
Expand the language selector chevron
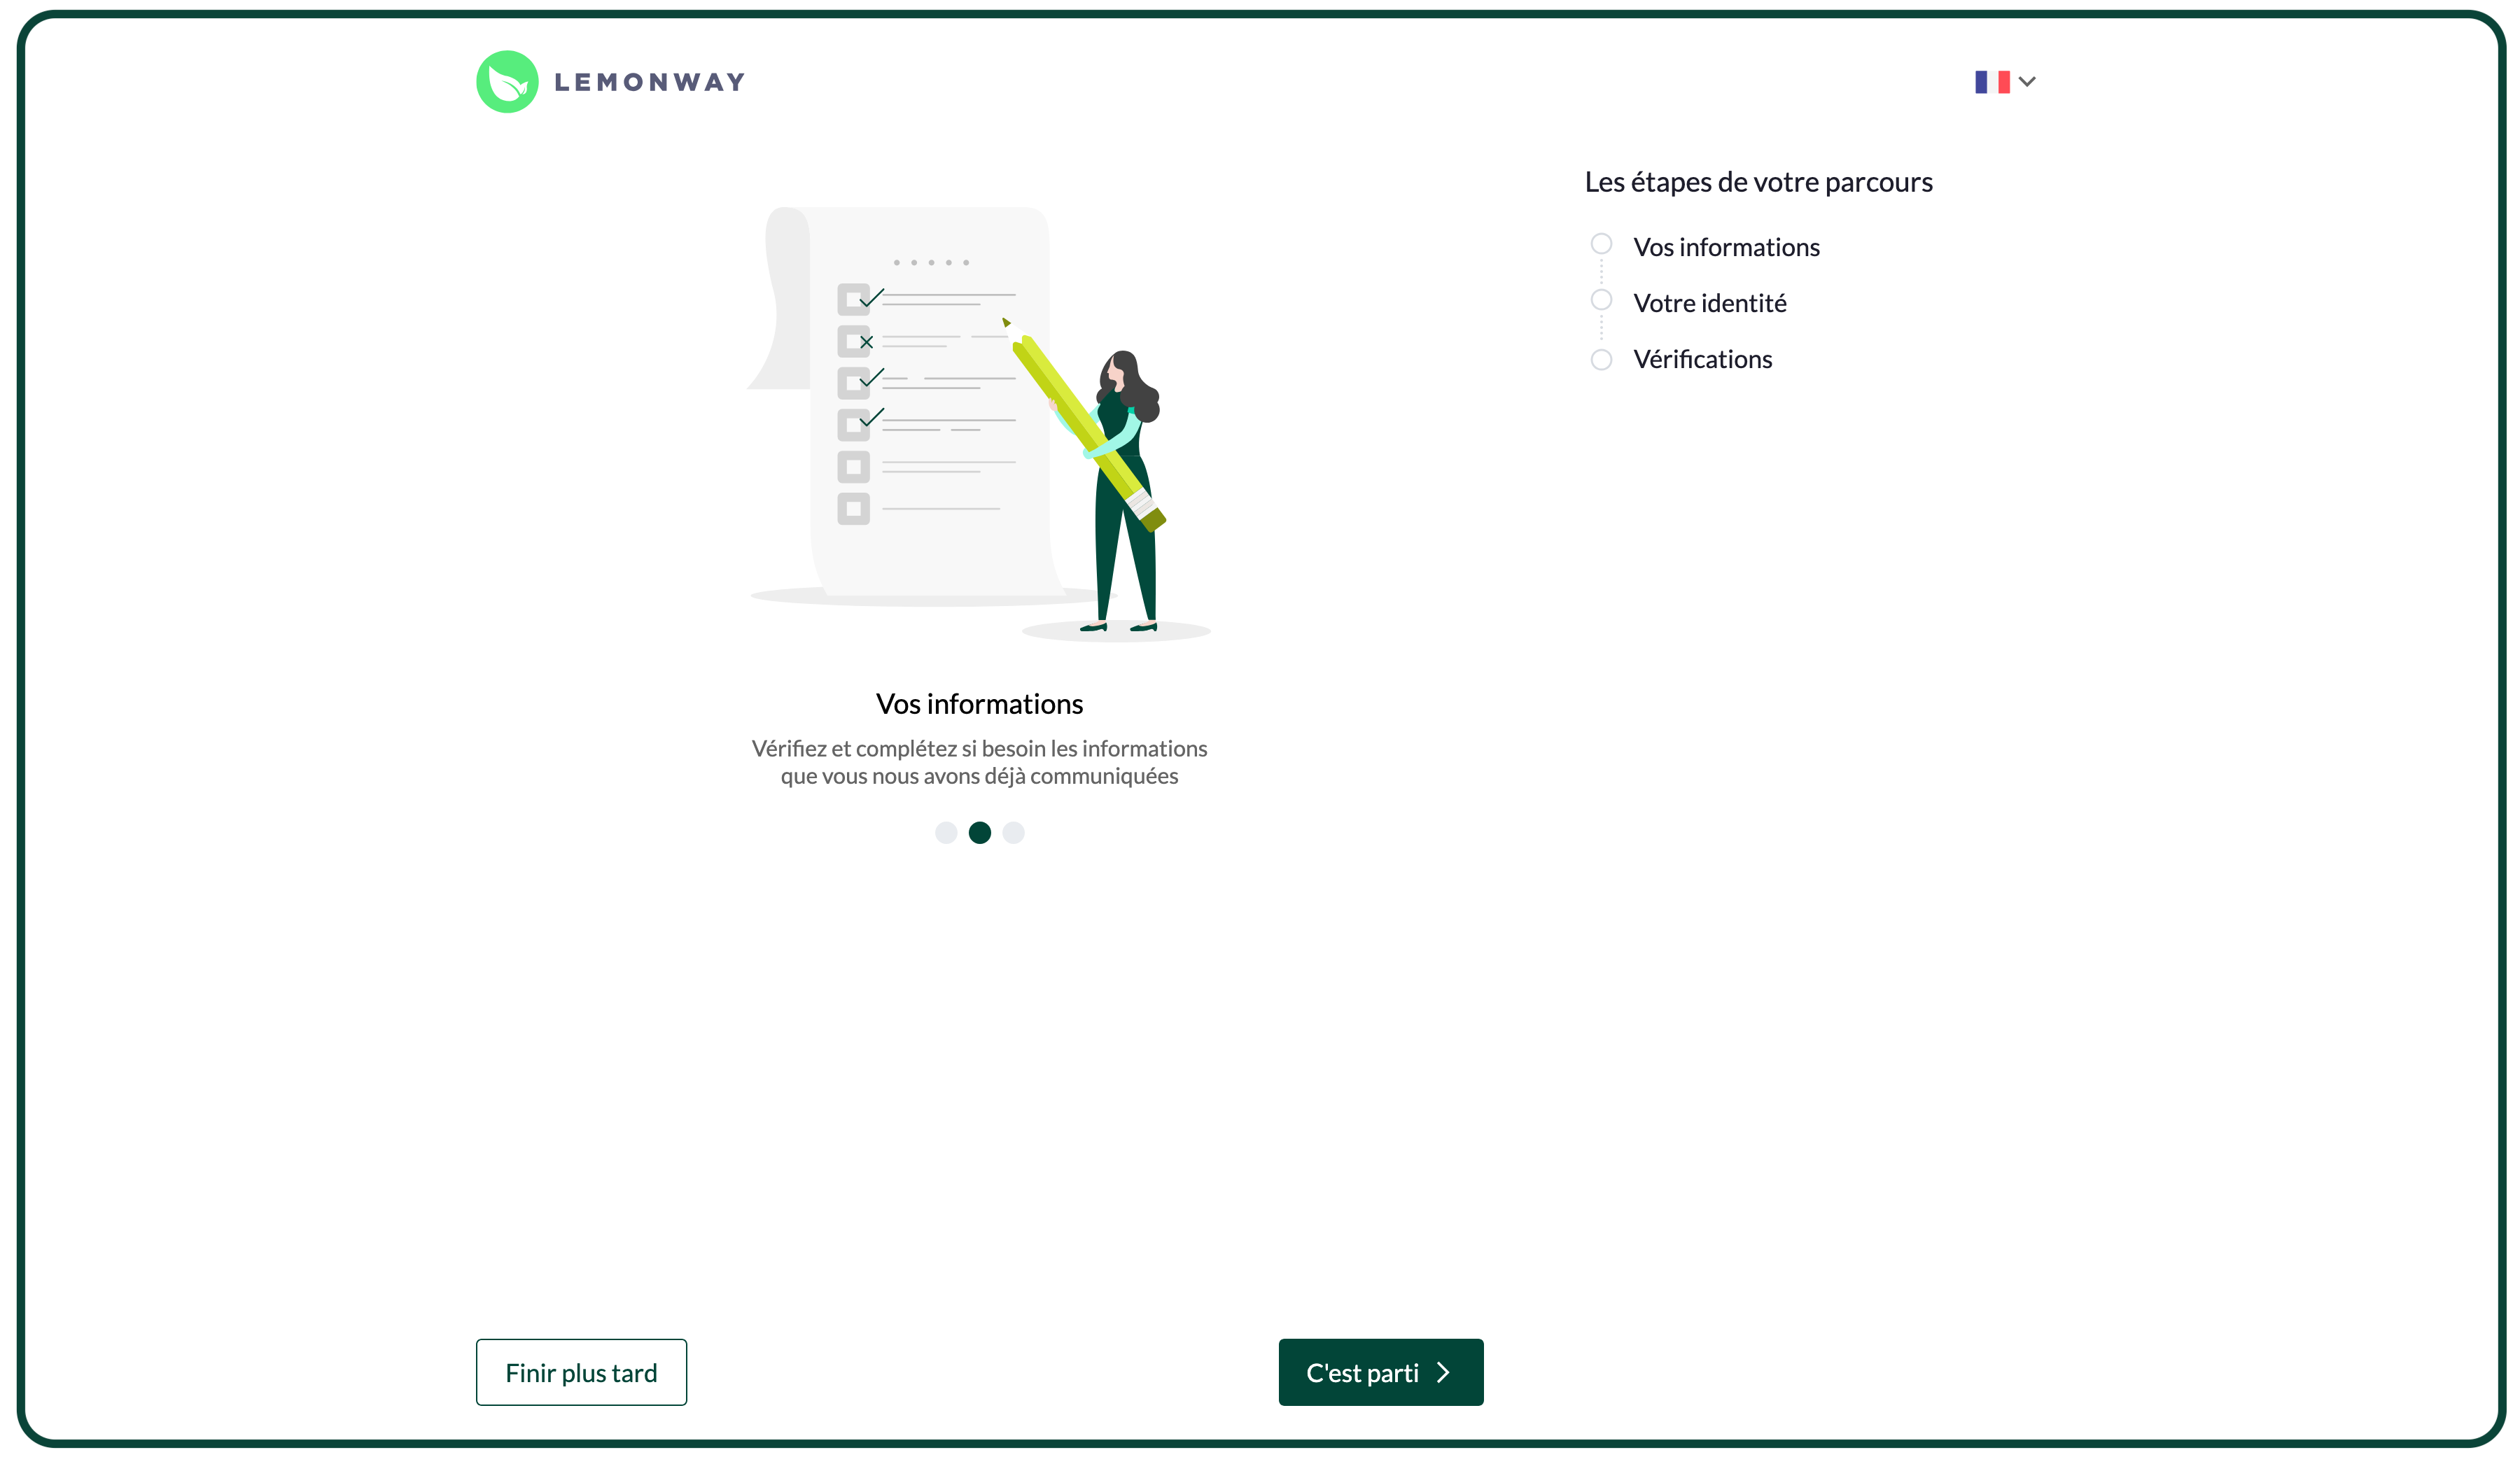[2027, 82]
